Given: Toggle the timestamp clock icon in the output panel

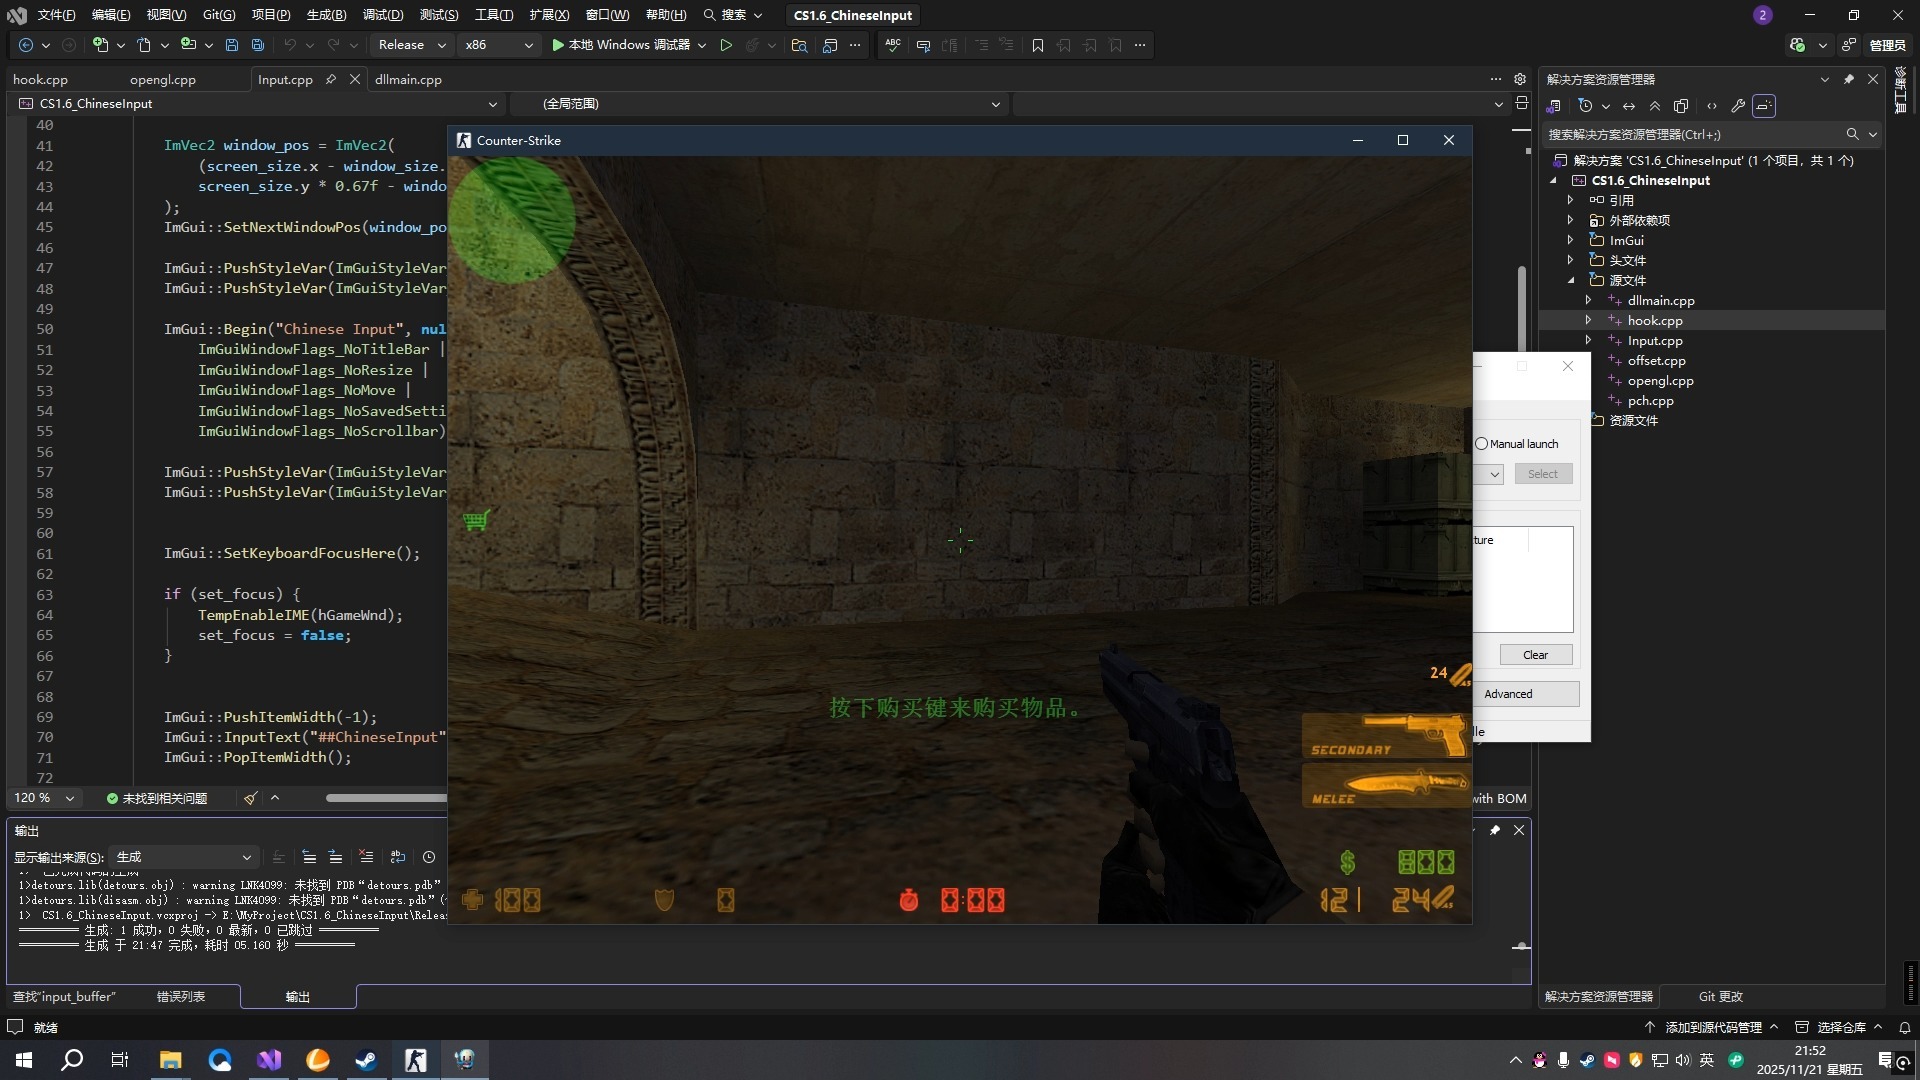Looking at the screenshot, I should [429, 857].
